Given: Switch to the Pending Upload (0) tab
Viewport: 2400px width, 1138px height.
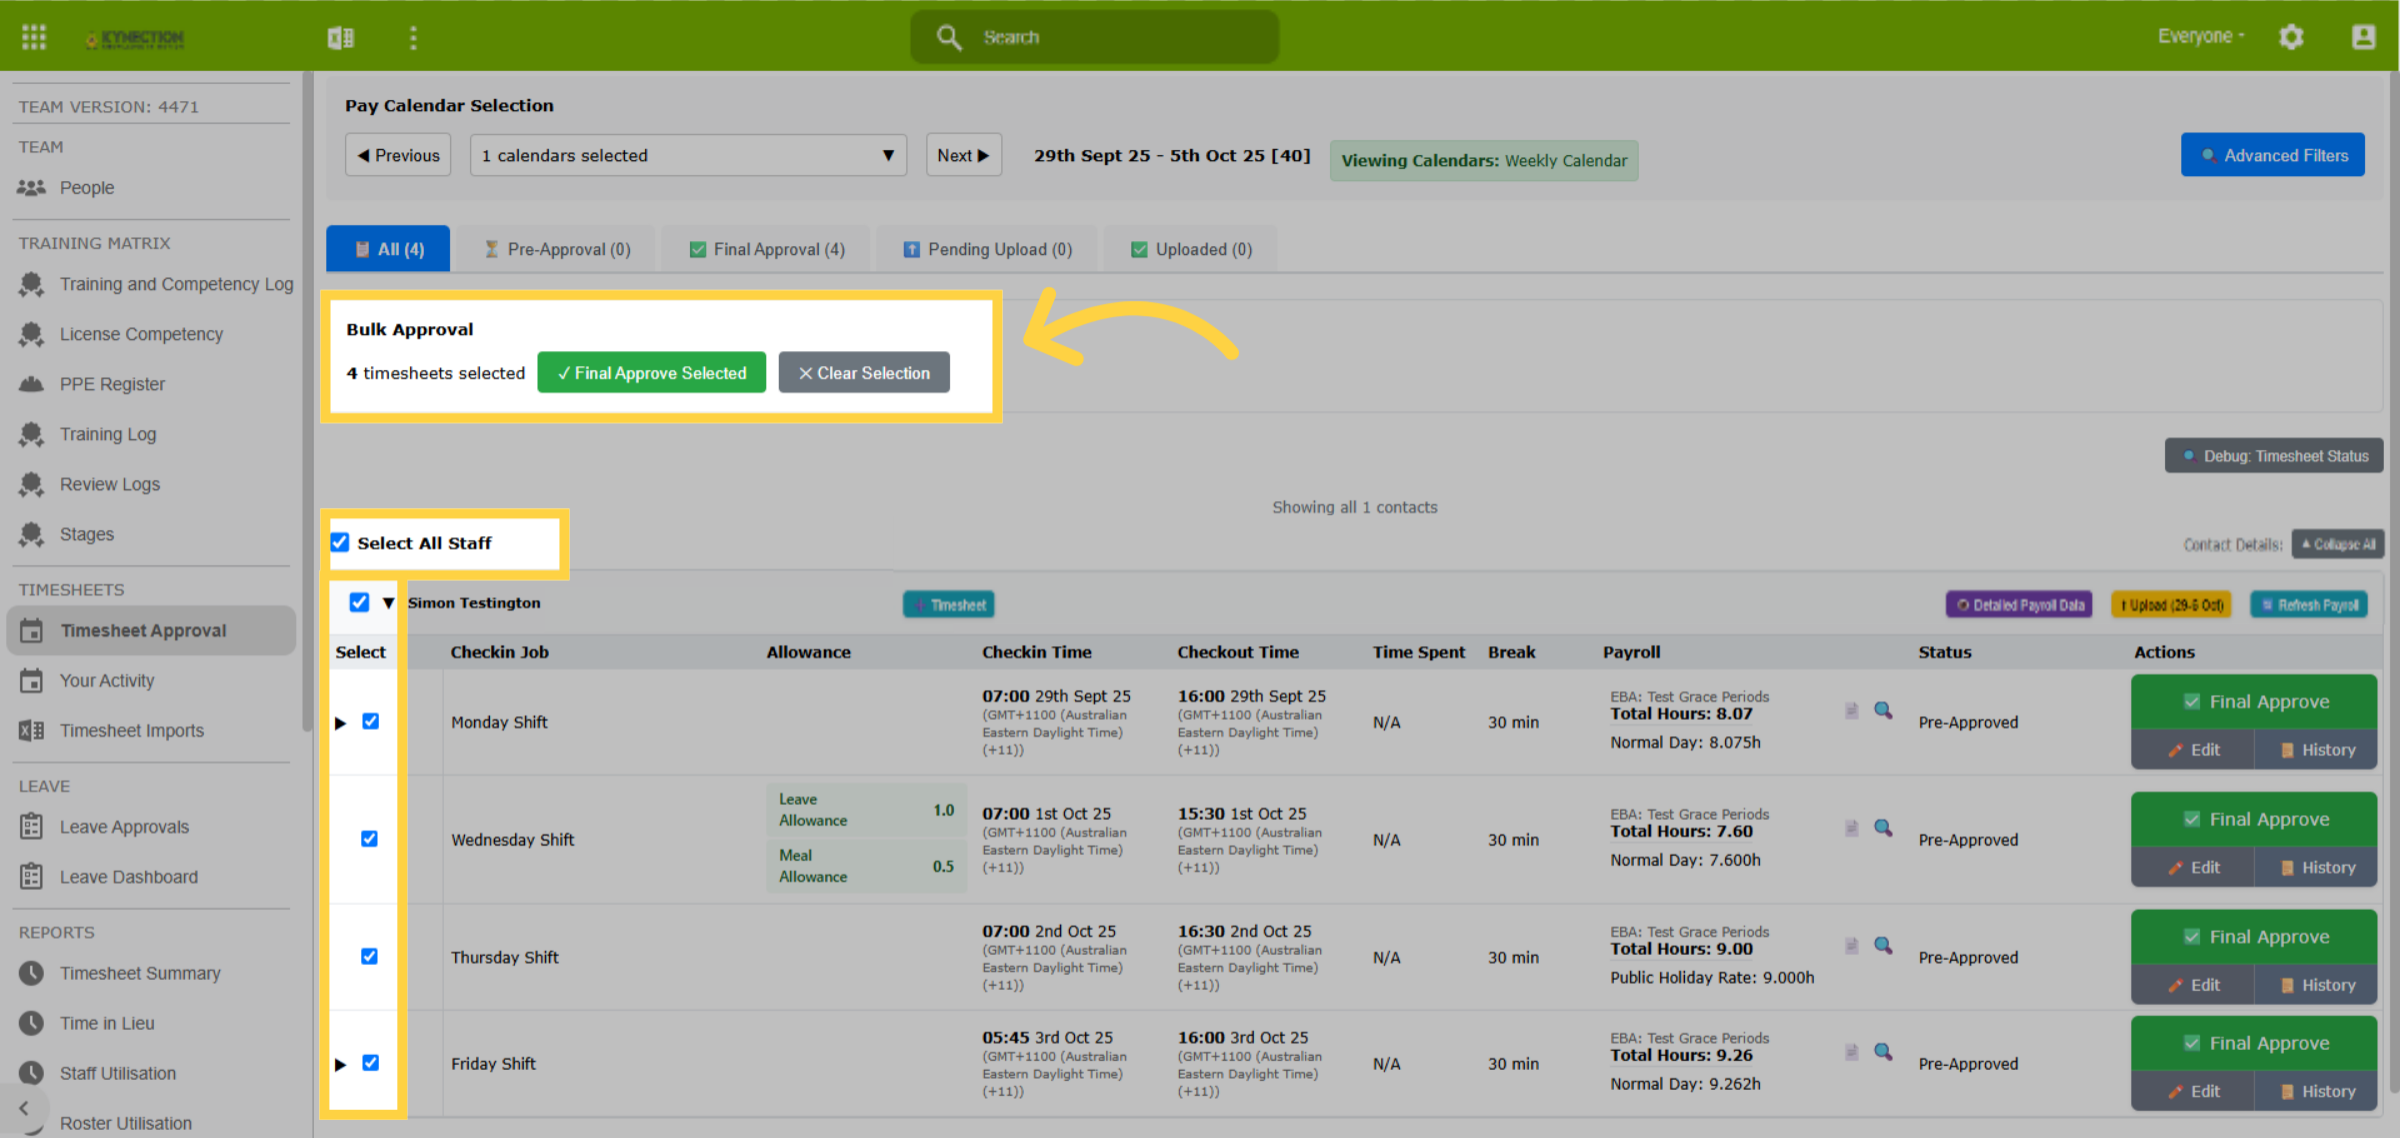Looking at the screenshot, I should pyautogui.click(x=987, y=249).
